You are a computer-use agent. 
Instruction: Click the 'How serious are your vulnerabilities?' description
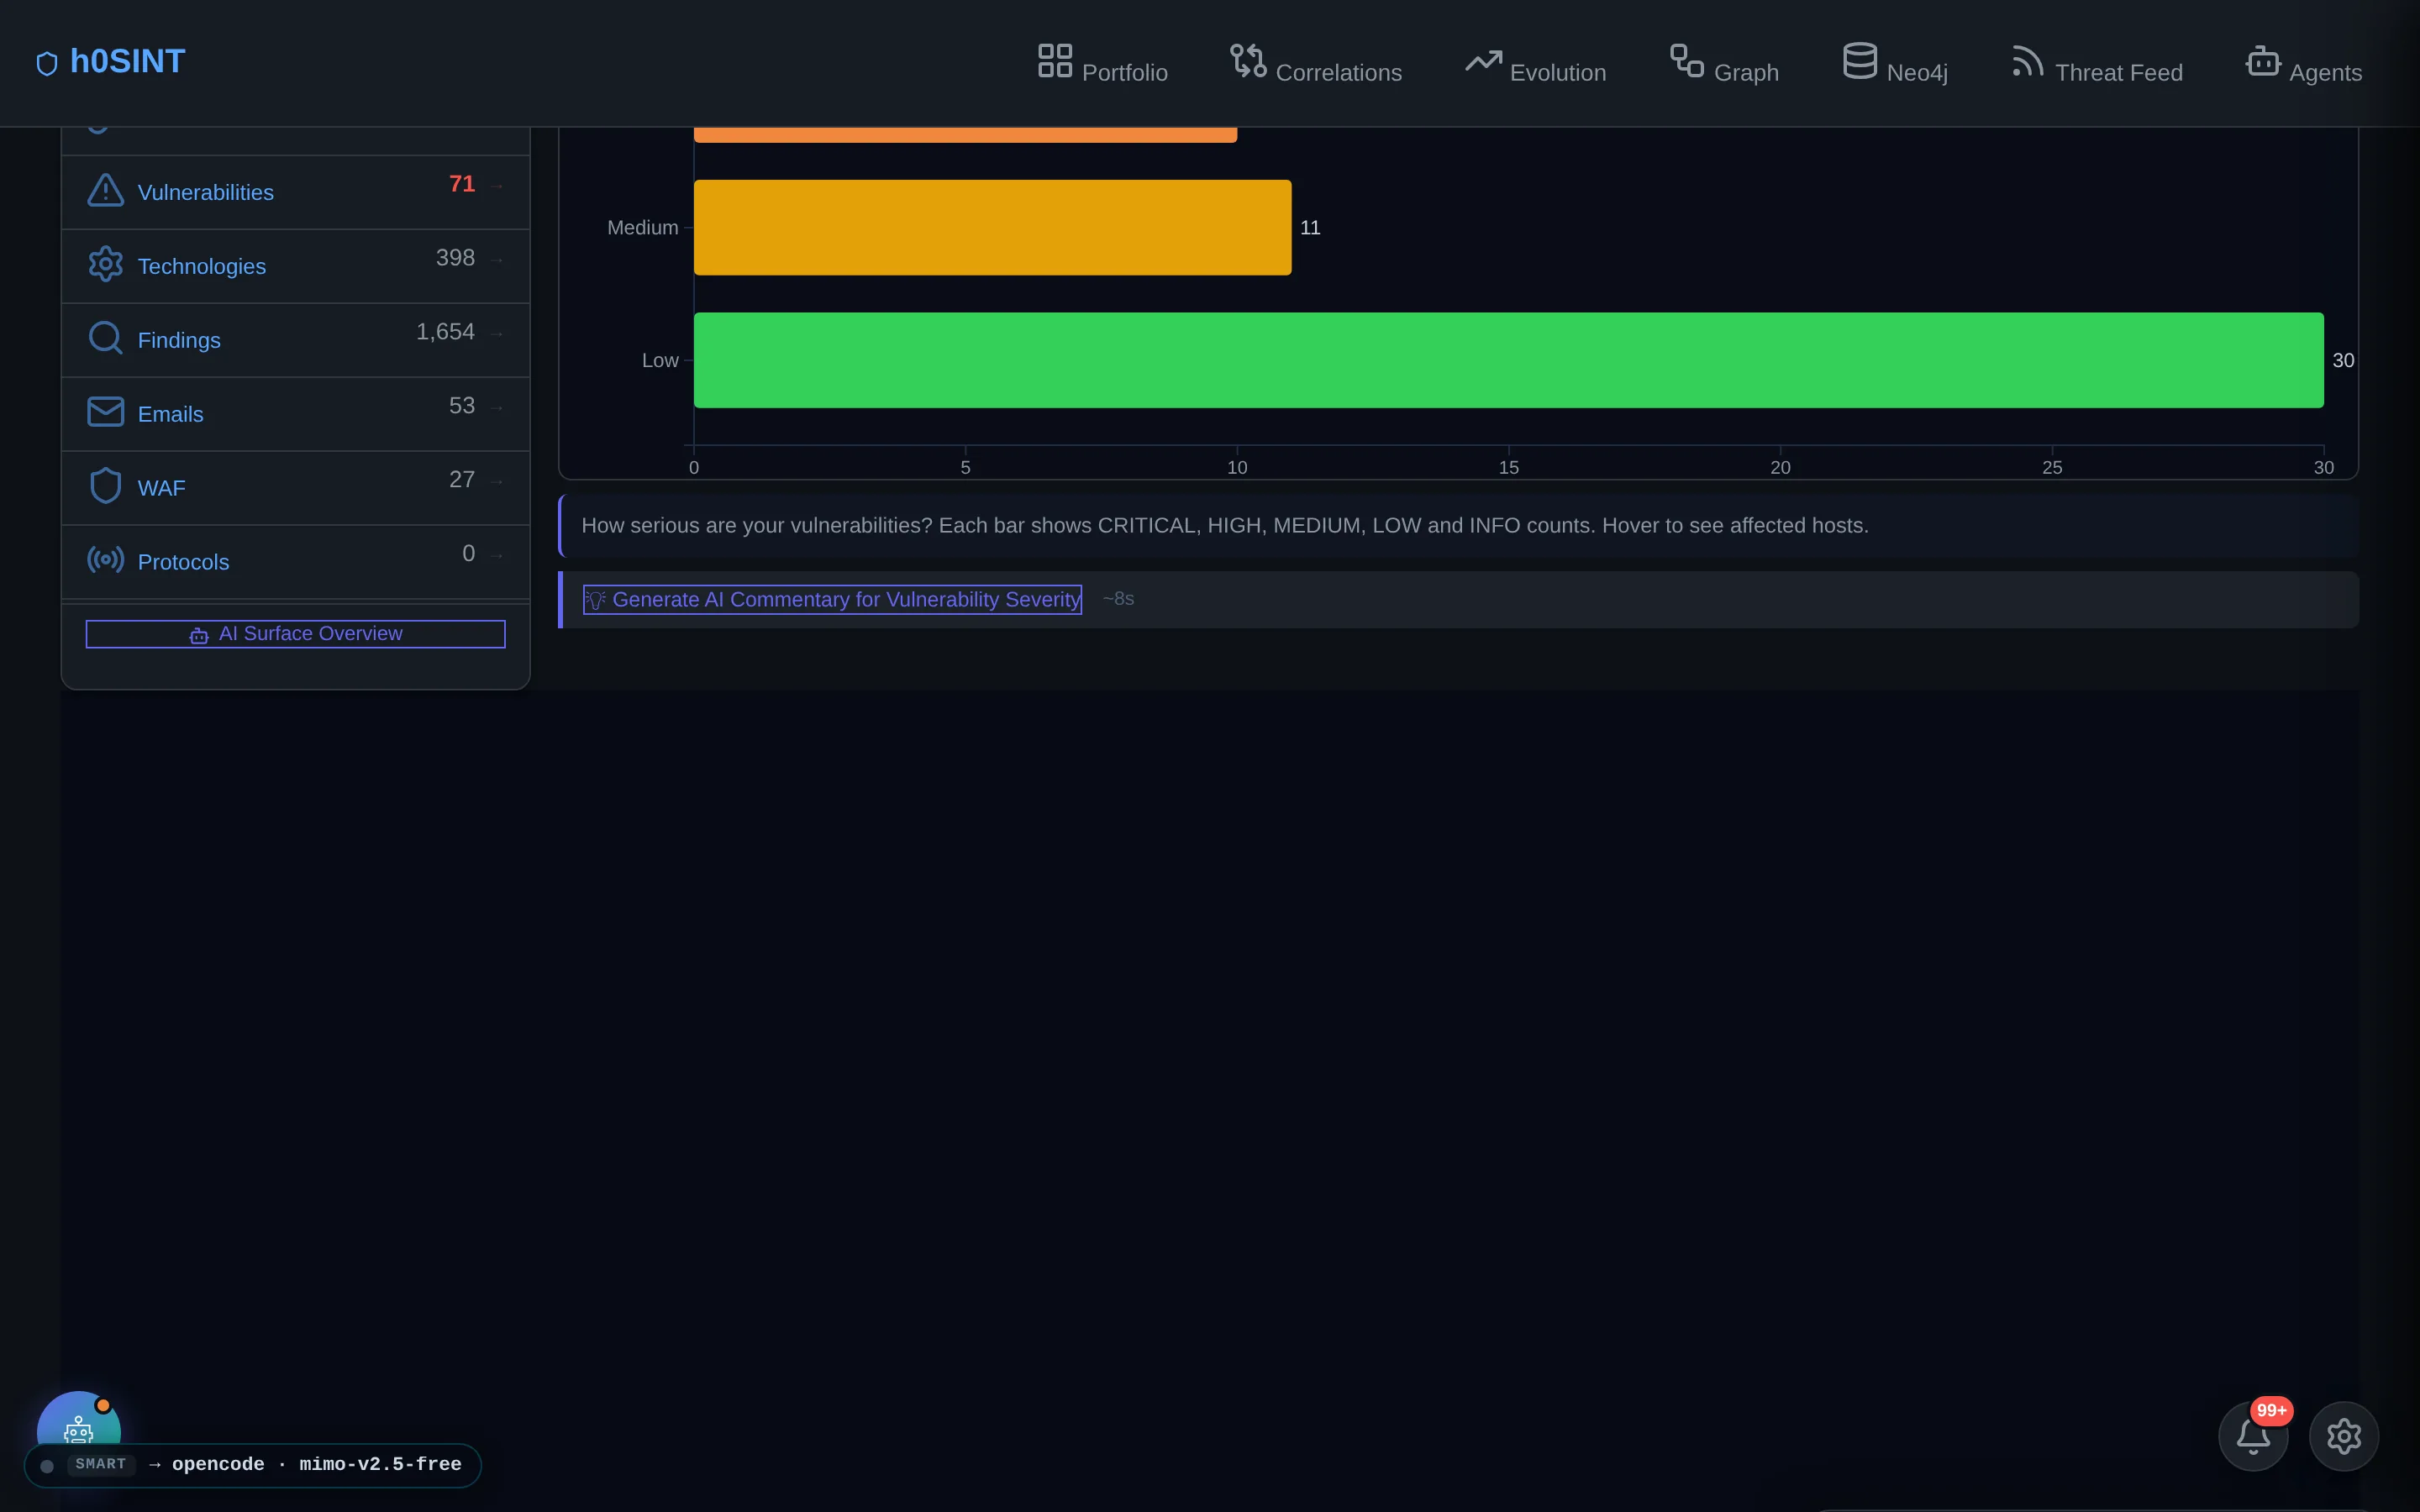1225,526
